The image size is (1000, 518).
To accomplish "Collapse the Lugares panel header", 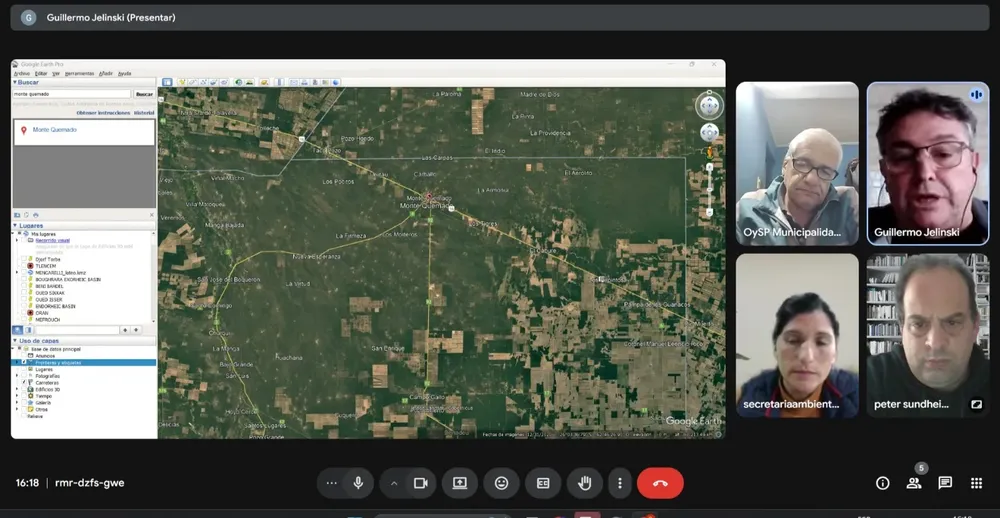I will (x=15, y=226).
